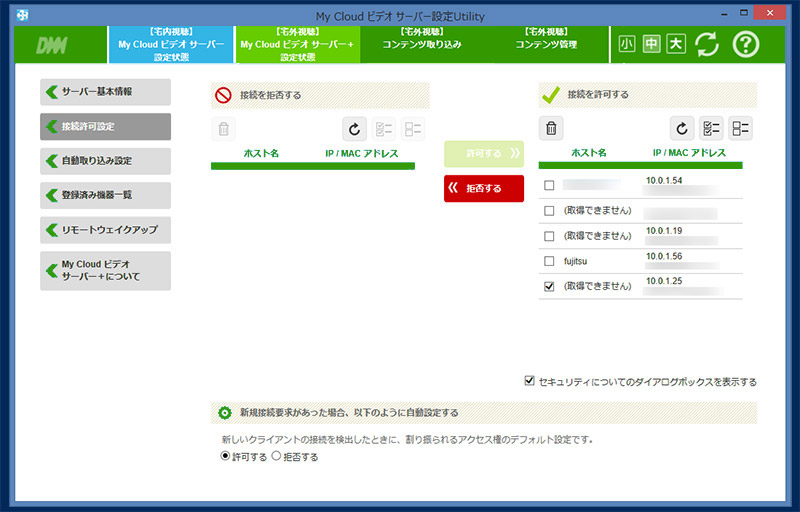Select the 拒否する radio button
This screenshot has height=512, width=800.
277,456
